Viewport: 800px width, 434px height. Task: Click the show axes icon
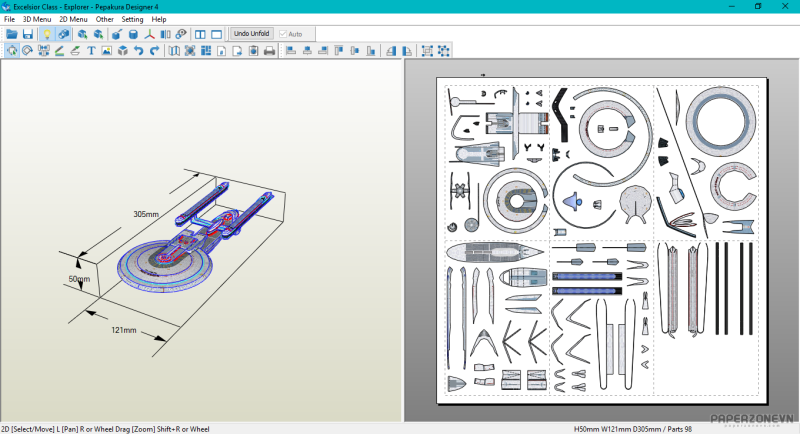(150, 34)
